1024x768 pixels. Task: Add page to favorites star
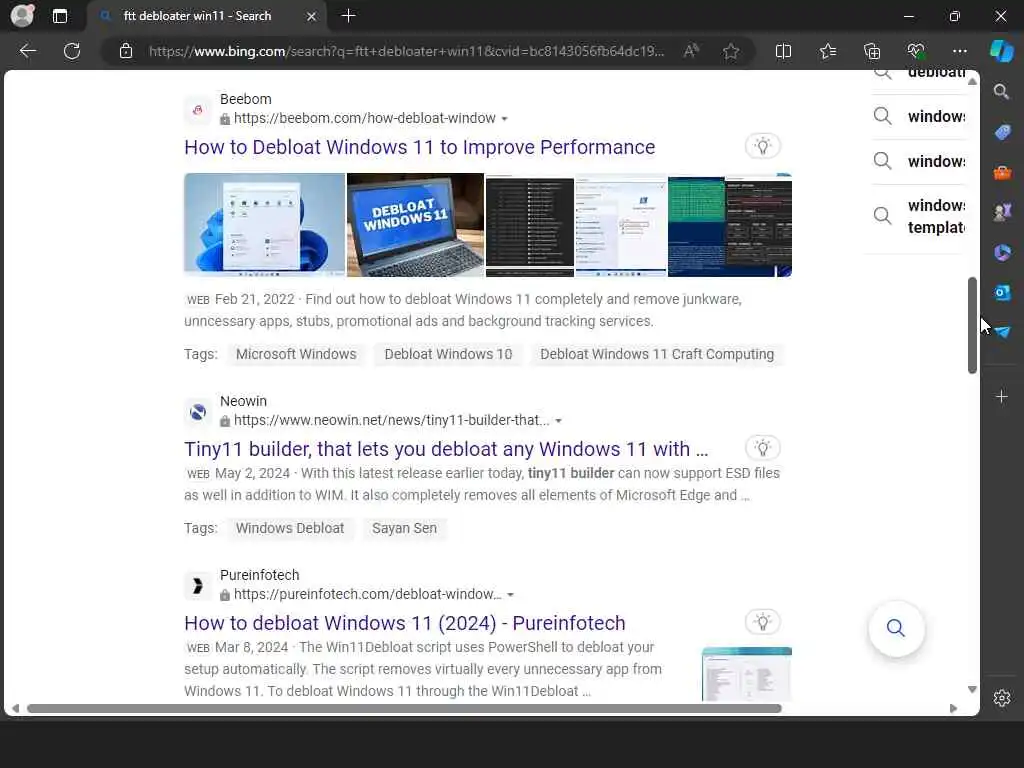731,51
